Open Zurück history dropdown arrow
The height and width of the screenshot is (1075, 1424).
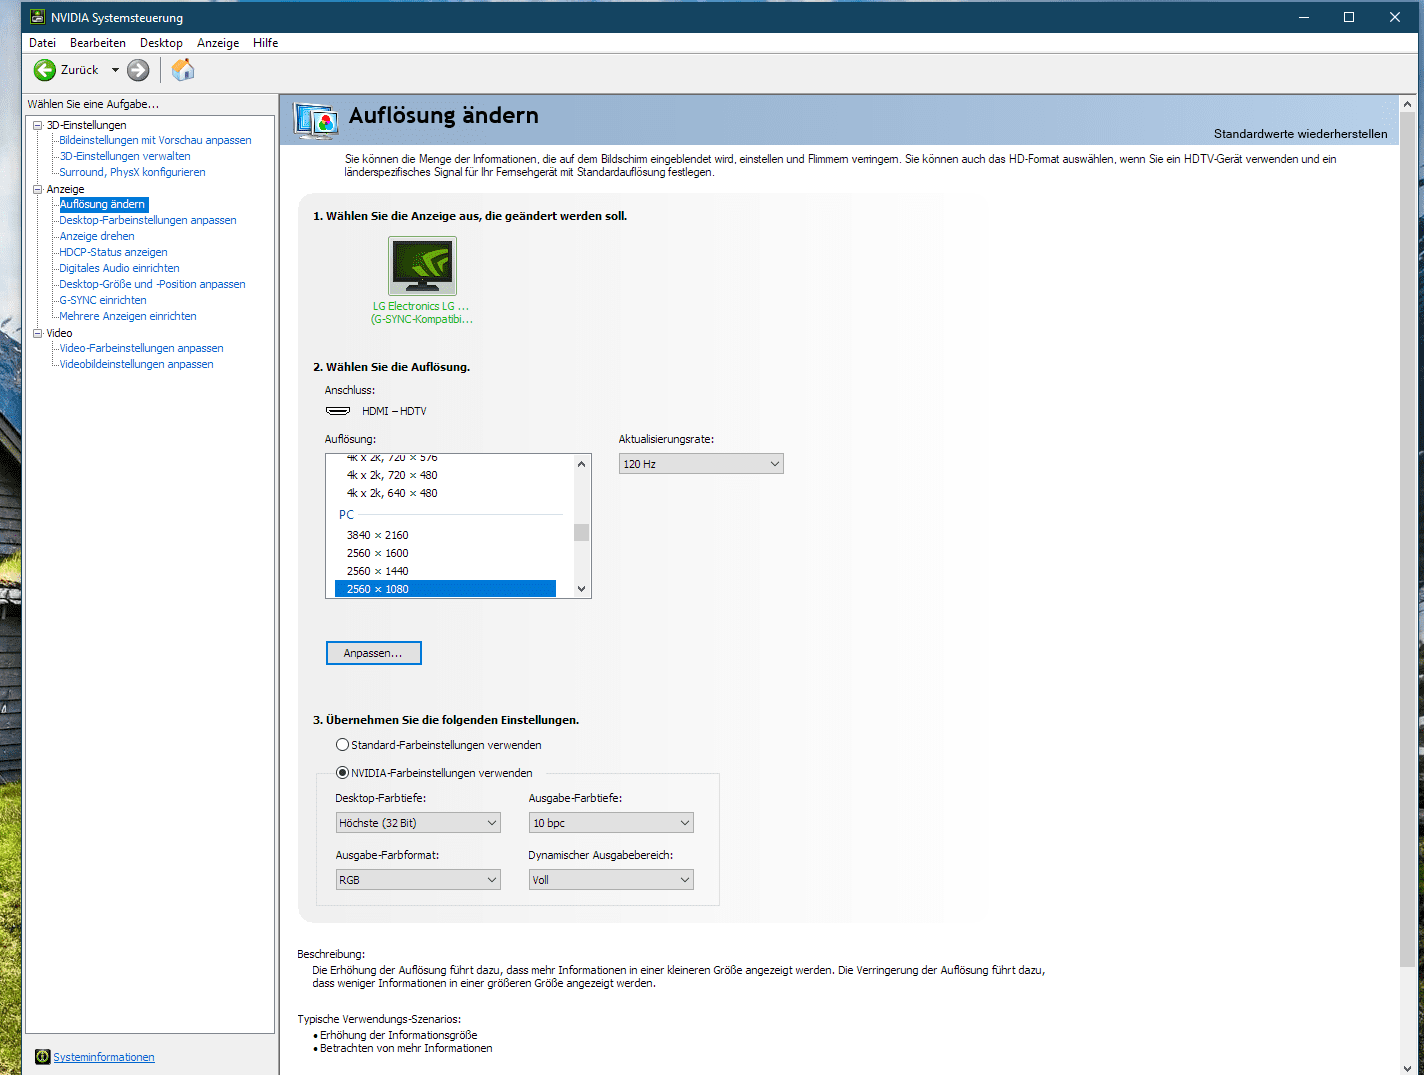tap(115, 70)
